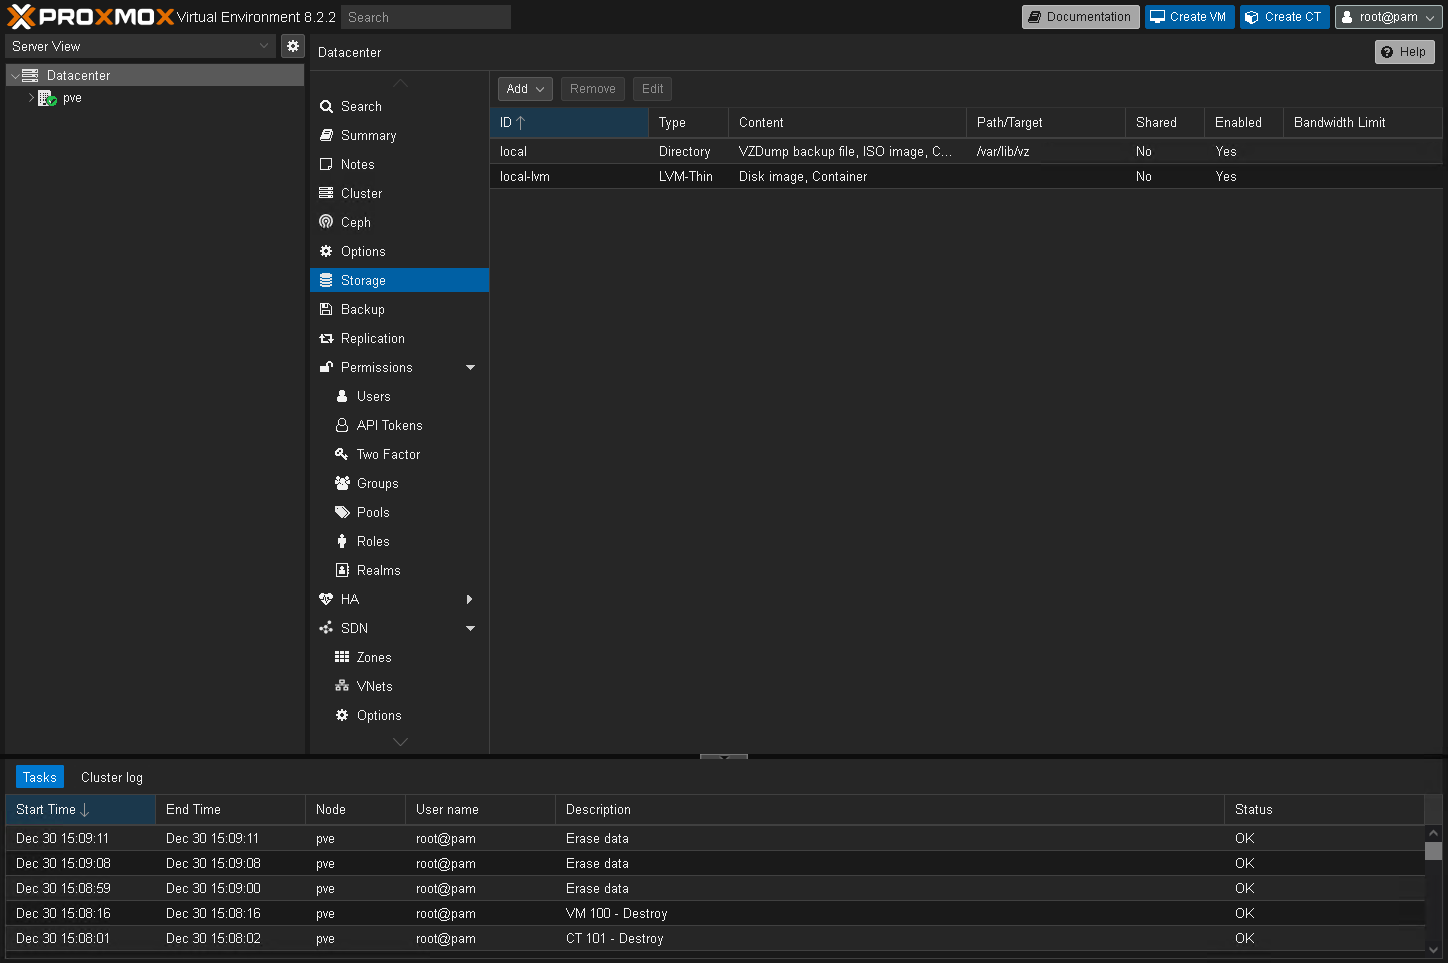1448x963 pixels.
Task: Click the Pools tag icon
Action: click(x=342, y=512)
